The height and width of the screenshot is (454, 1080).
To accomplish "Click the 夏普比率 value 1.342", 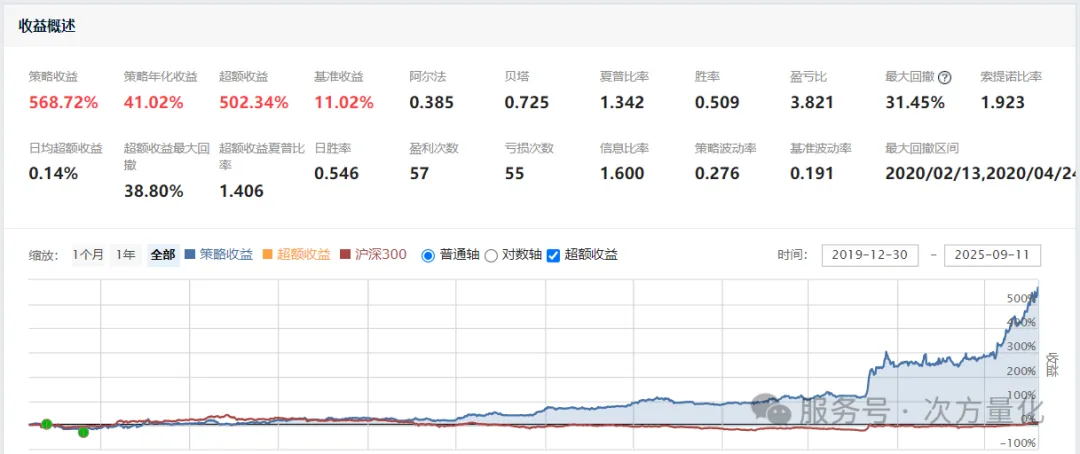I will (x=622, y=102).
